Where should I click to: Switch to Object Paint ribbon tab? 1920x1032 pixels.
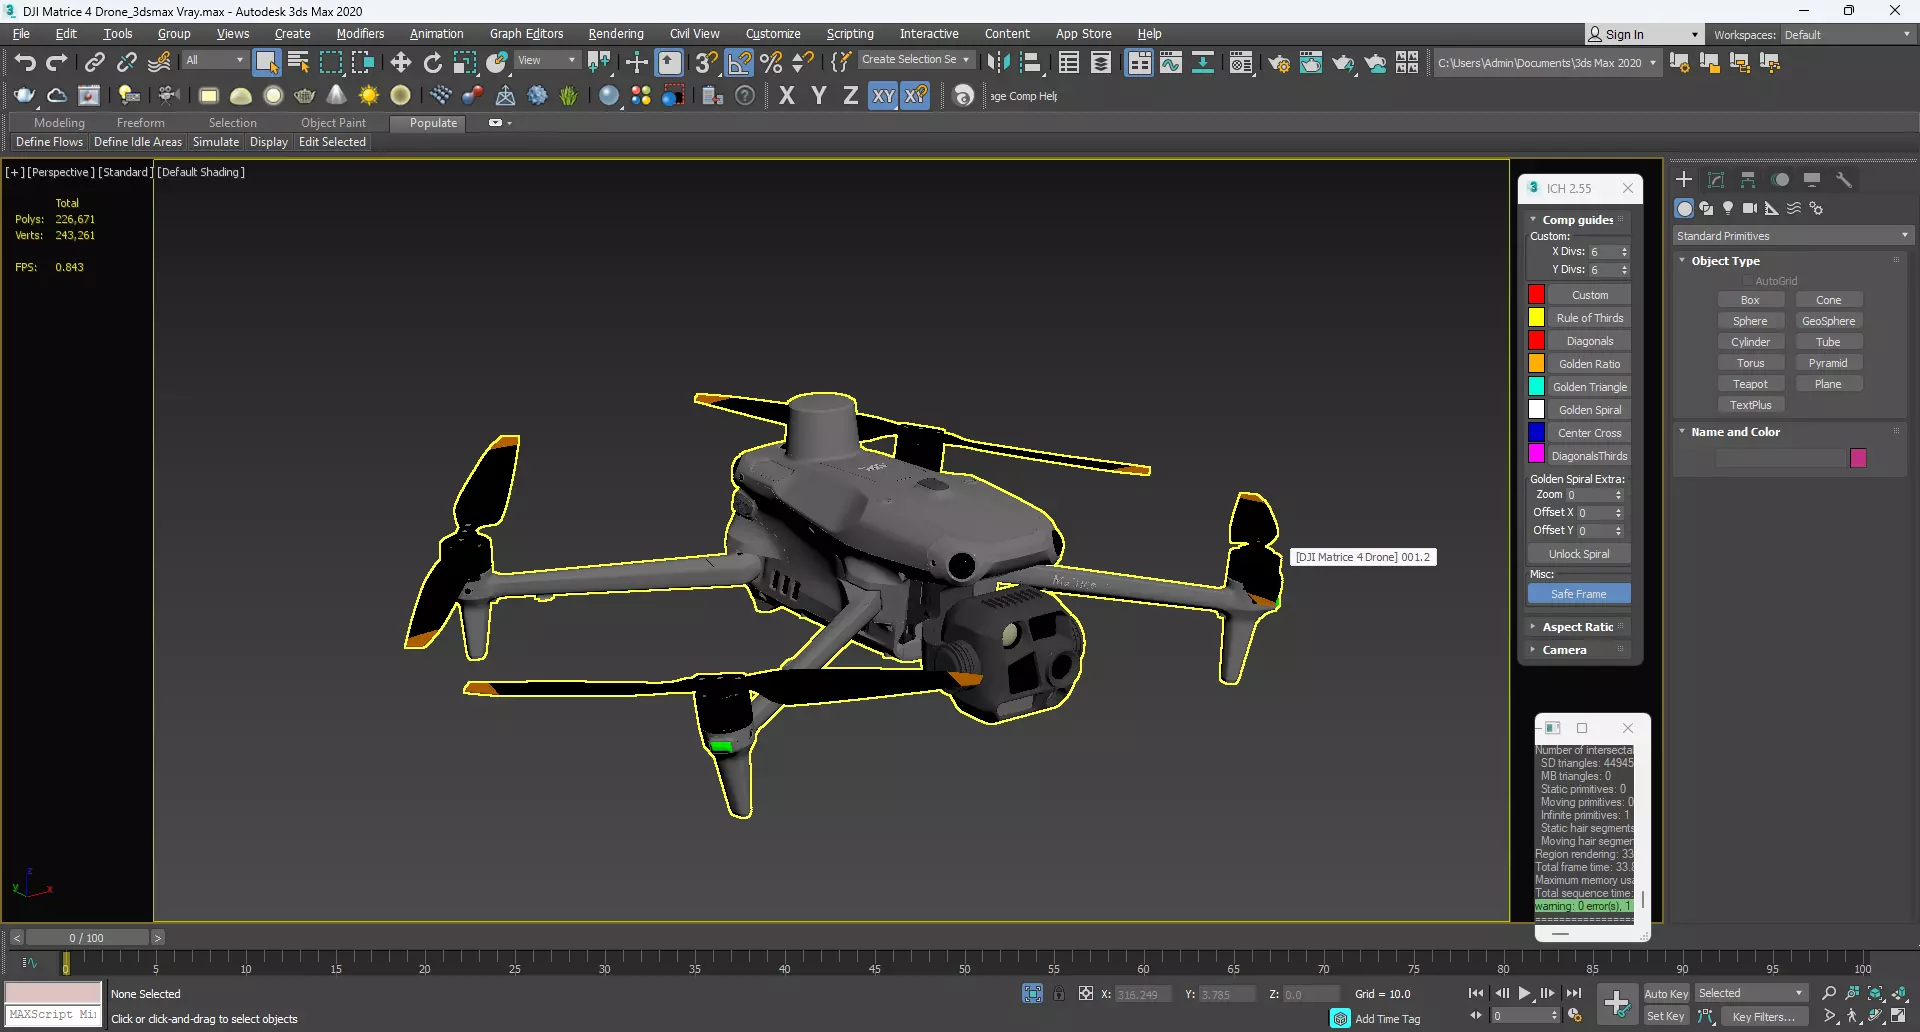[x=333, y=123]
